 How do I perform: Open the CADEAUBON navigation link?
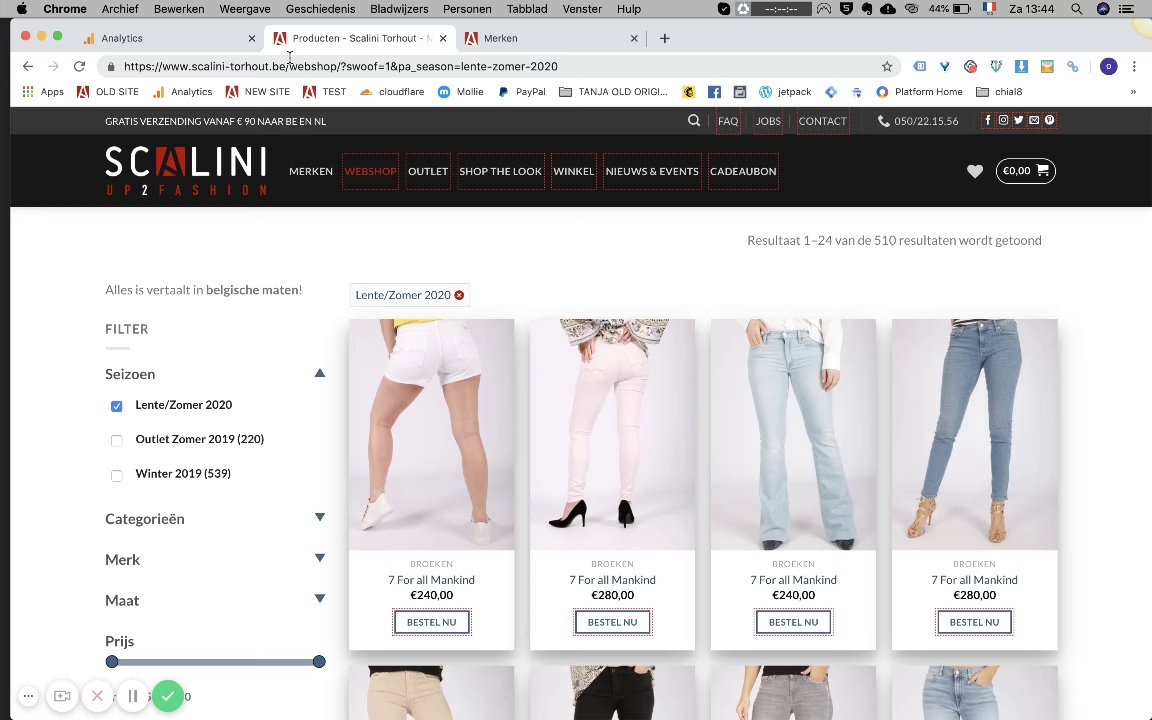pos(743,171)
